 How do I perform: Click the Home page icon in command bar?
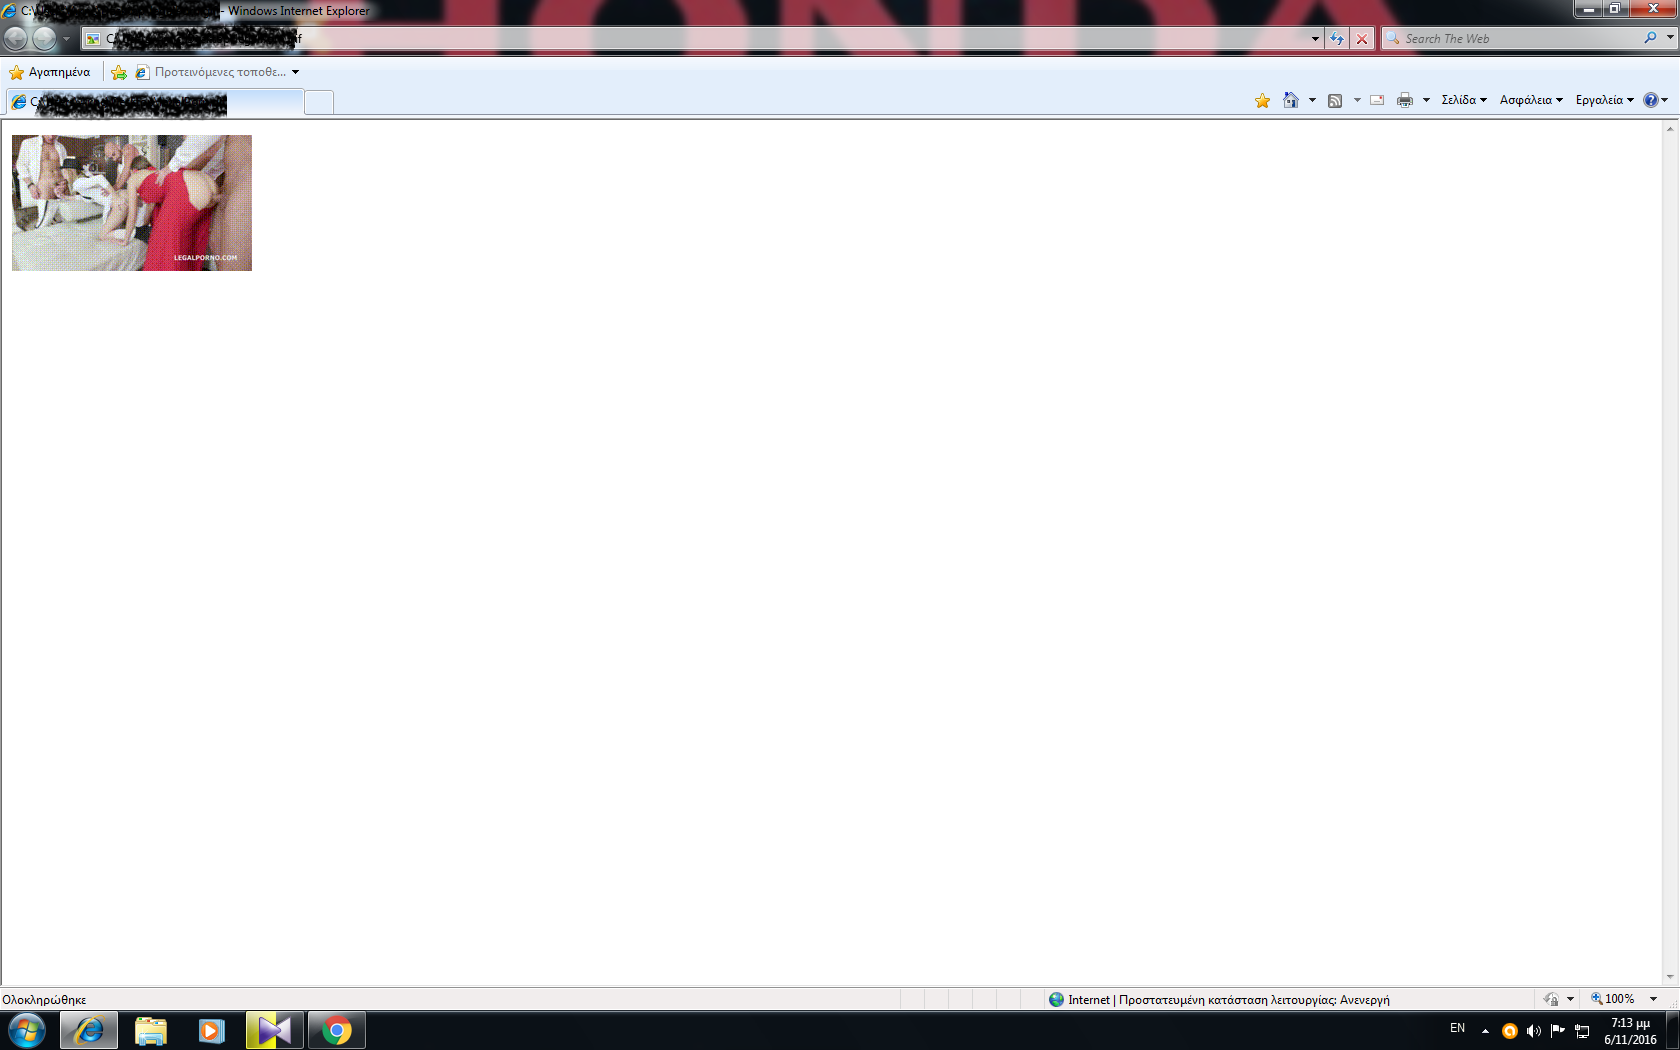click(1291, 100)
